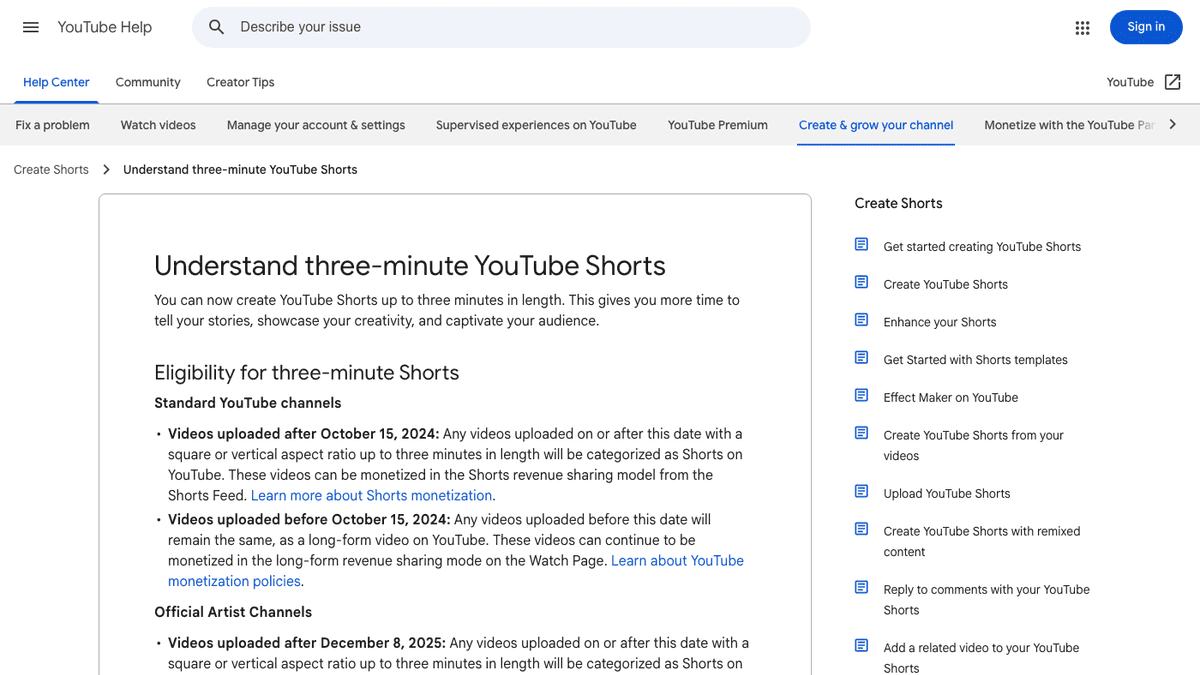Select Watch videos category
Screen dimensions: 1200x675
click(158, 125)
